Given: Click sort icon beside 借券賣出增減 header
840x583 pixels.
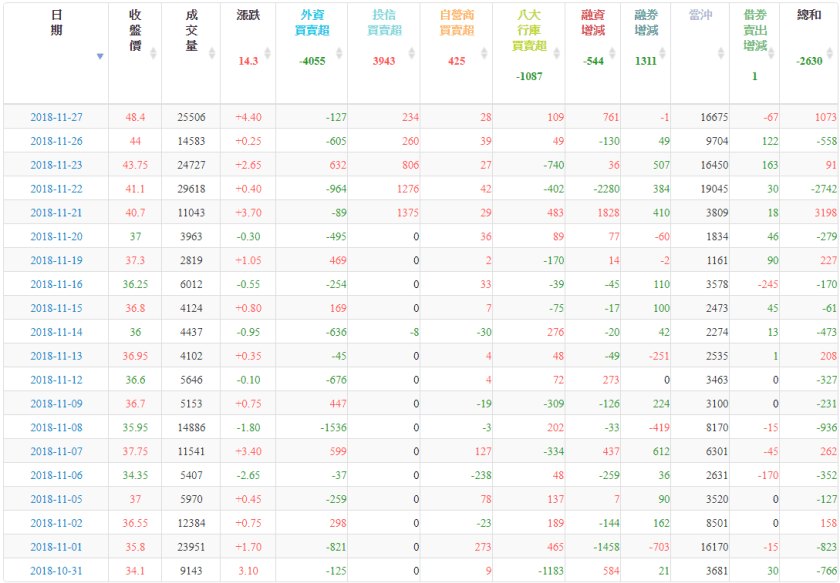Looking at the screenshot, I should [x=771, y=53].
